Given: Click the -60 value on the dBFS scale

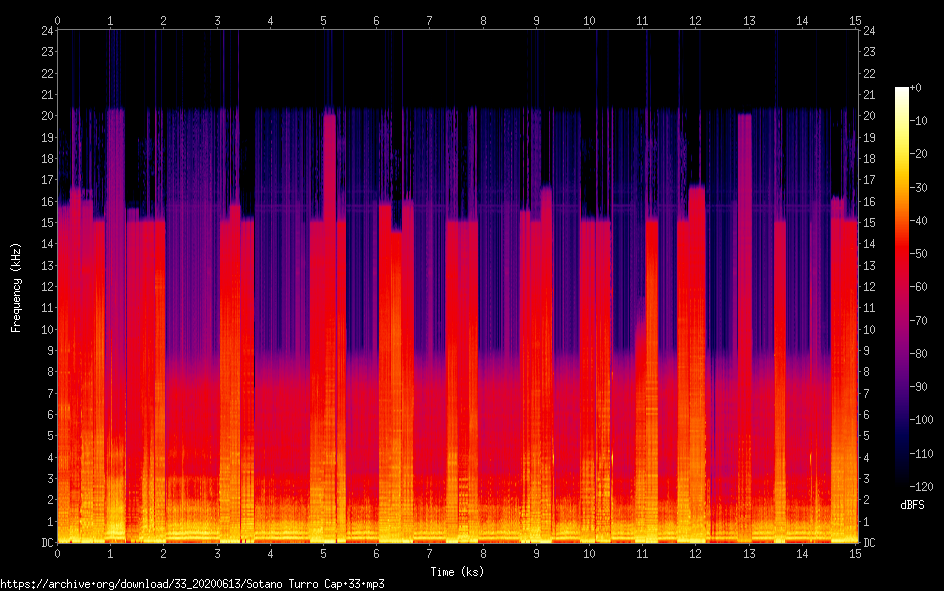Looking at the screenshot, I should [x=919, y=287].
